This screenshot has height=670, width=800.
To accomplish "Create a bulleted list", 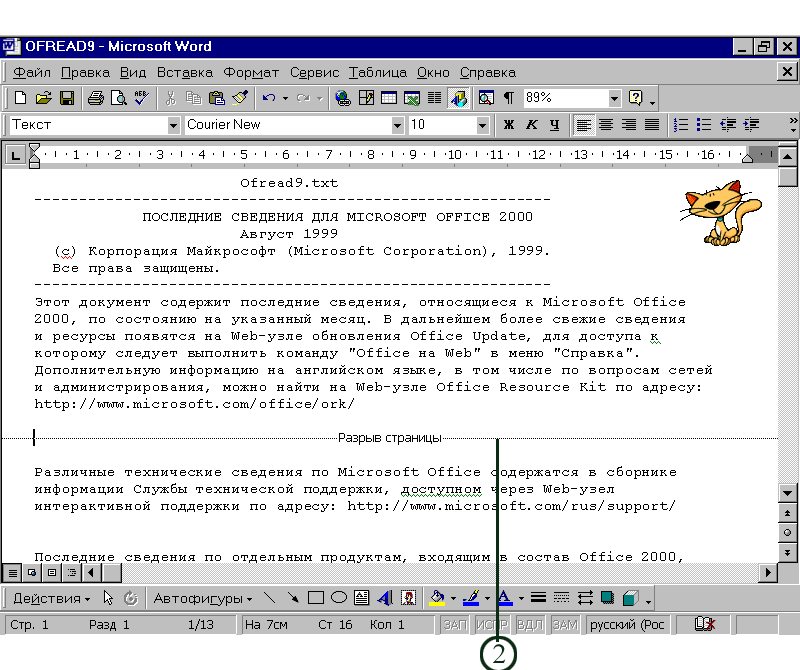I will (x=704, y=125).
